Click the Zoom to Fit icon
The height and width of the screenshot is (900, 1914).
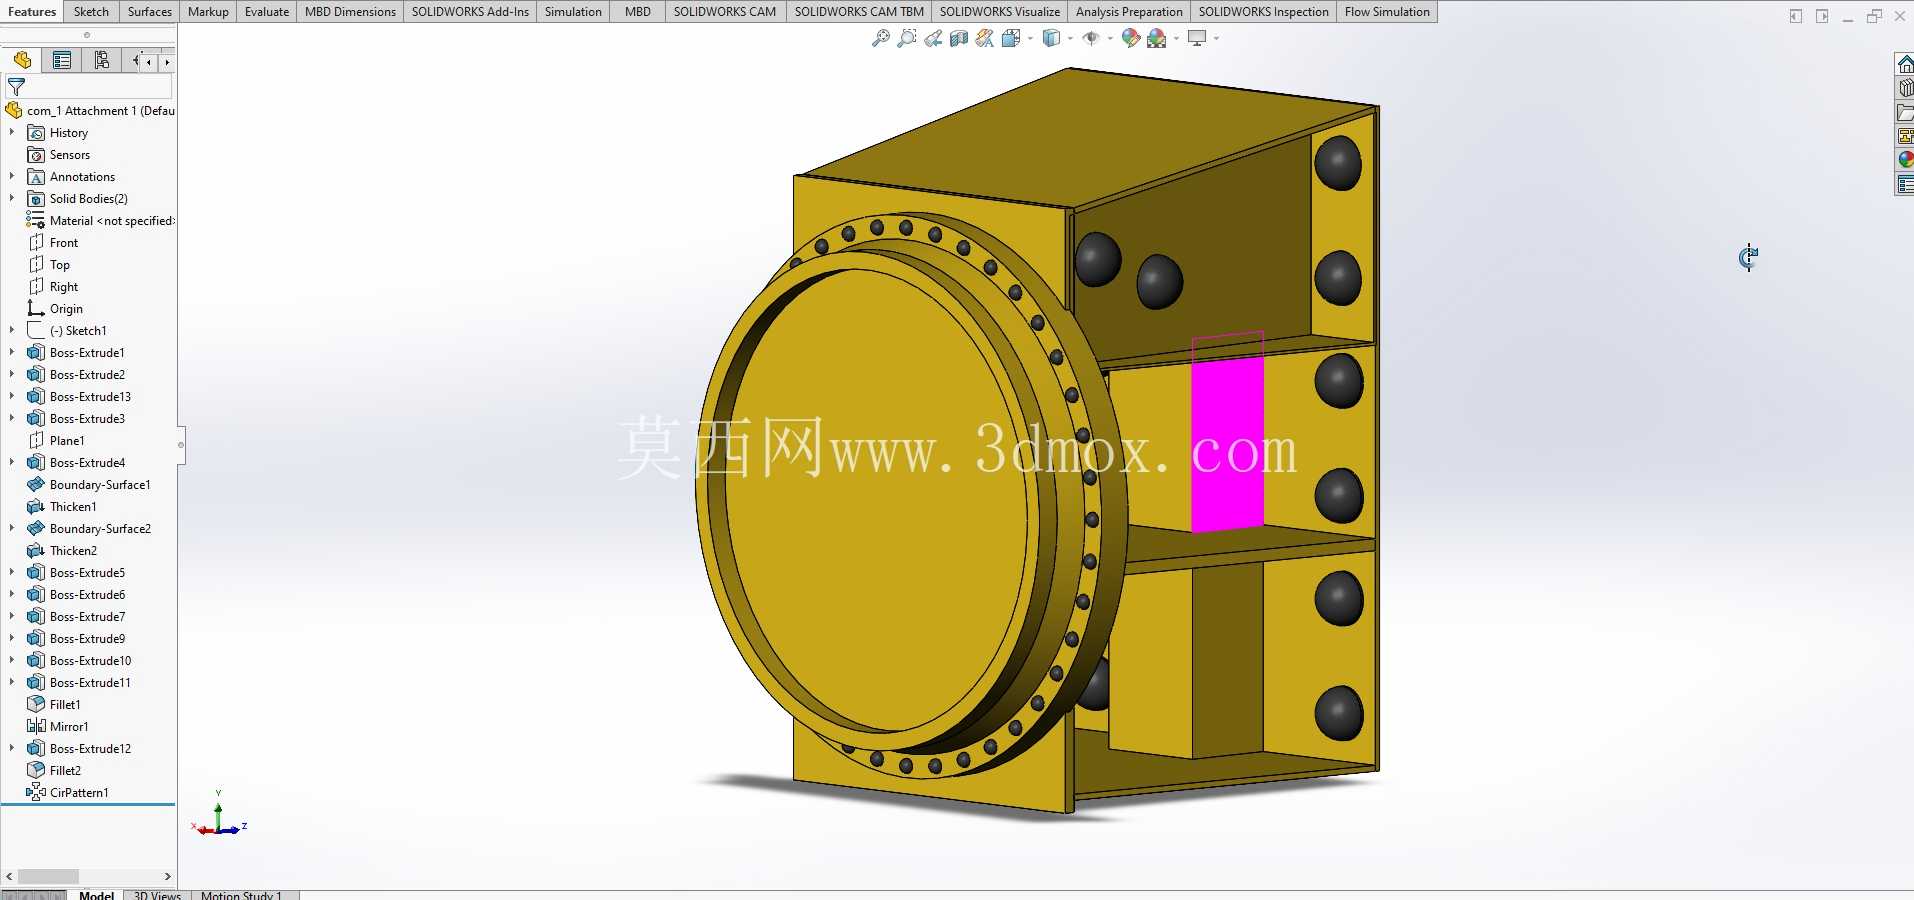[880, 38]
